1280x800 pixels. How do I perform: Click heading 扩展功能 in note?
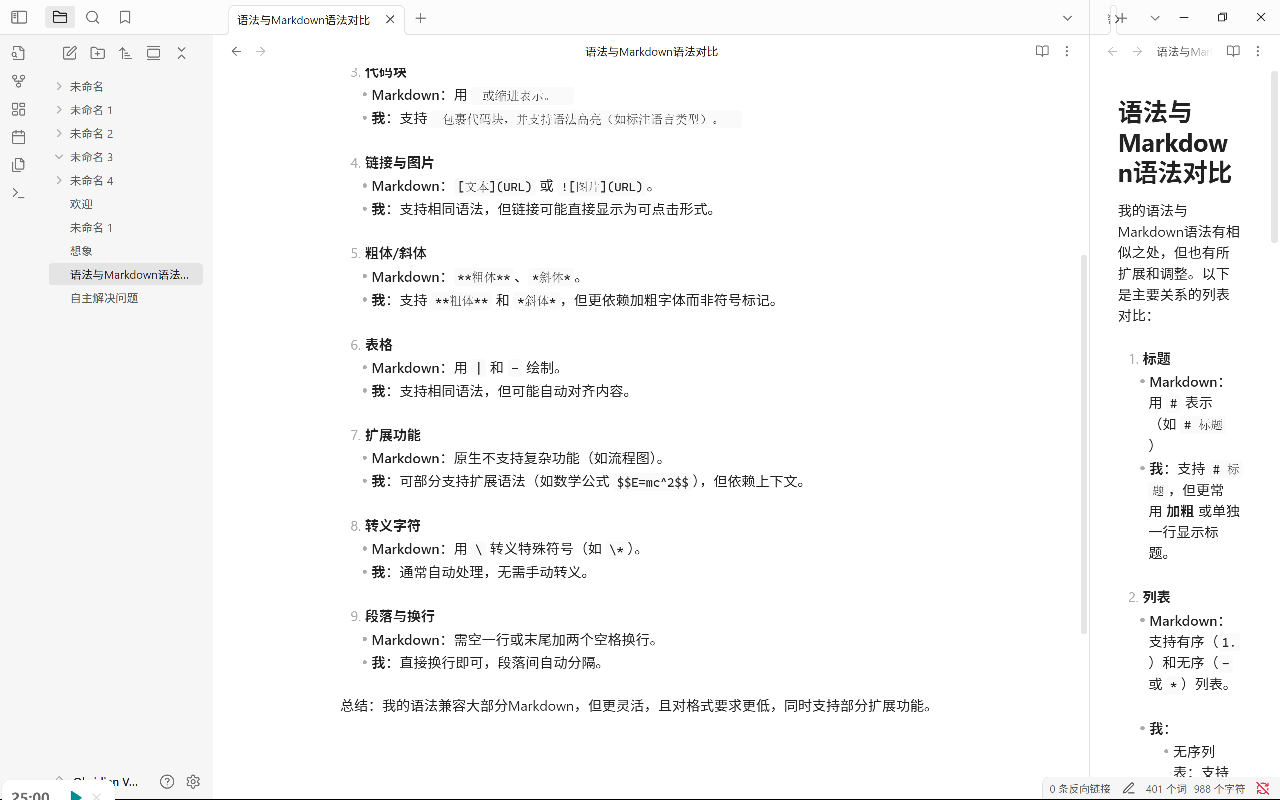pos(392,435)
